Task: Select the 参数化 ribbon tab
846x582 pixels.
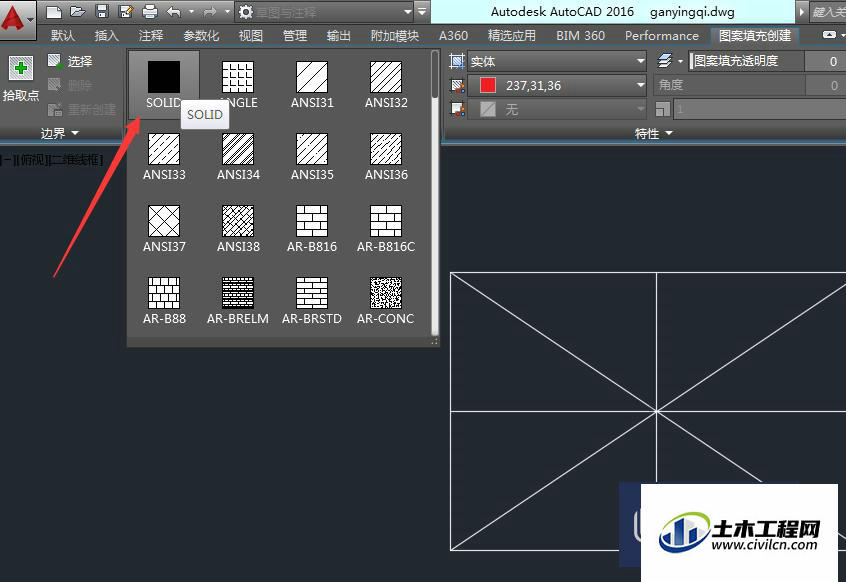Action: 201,36
